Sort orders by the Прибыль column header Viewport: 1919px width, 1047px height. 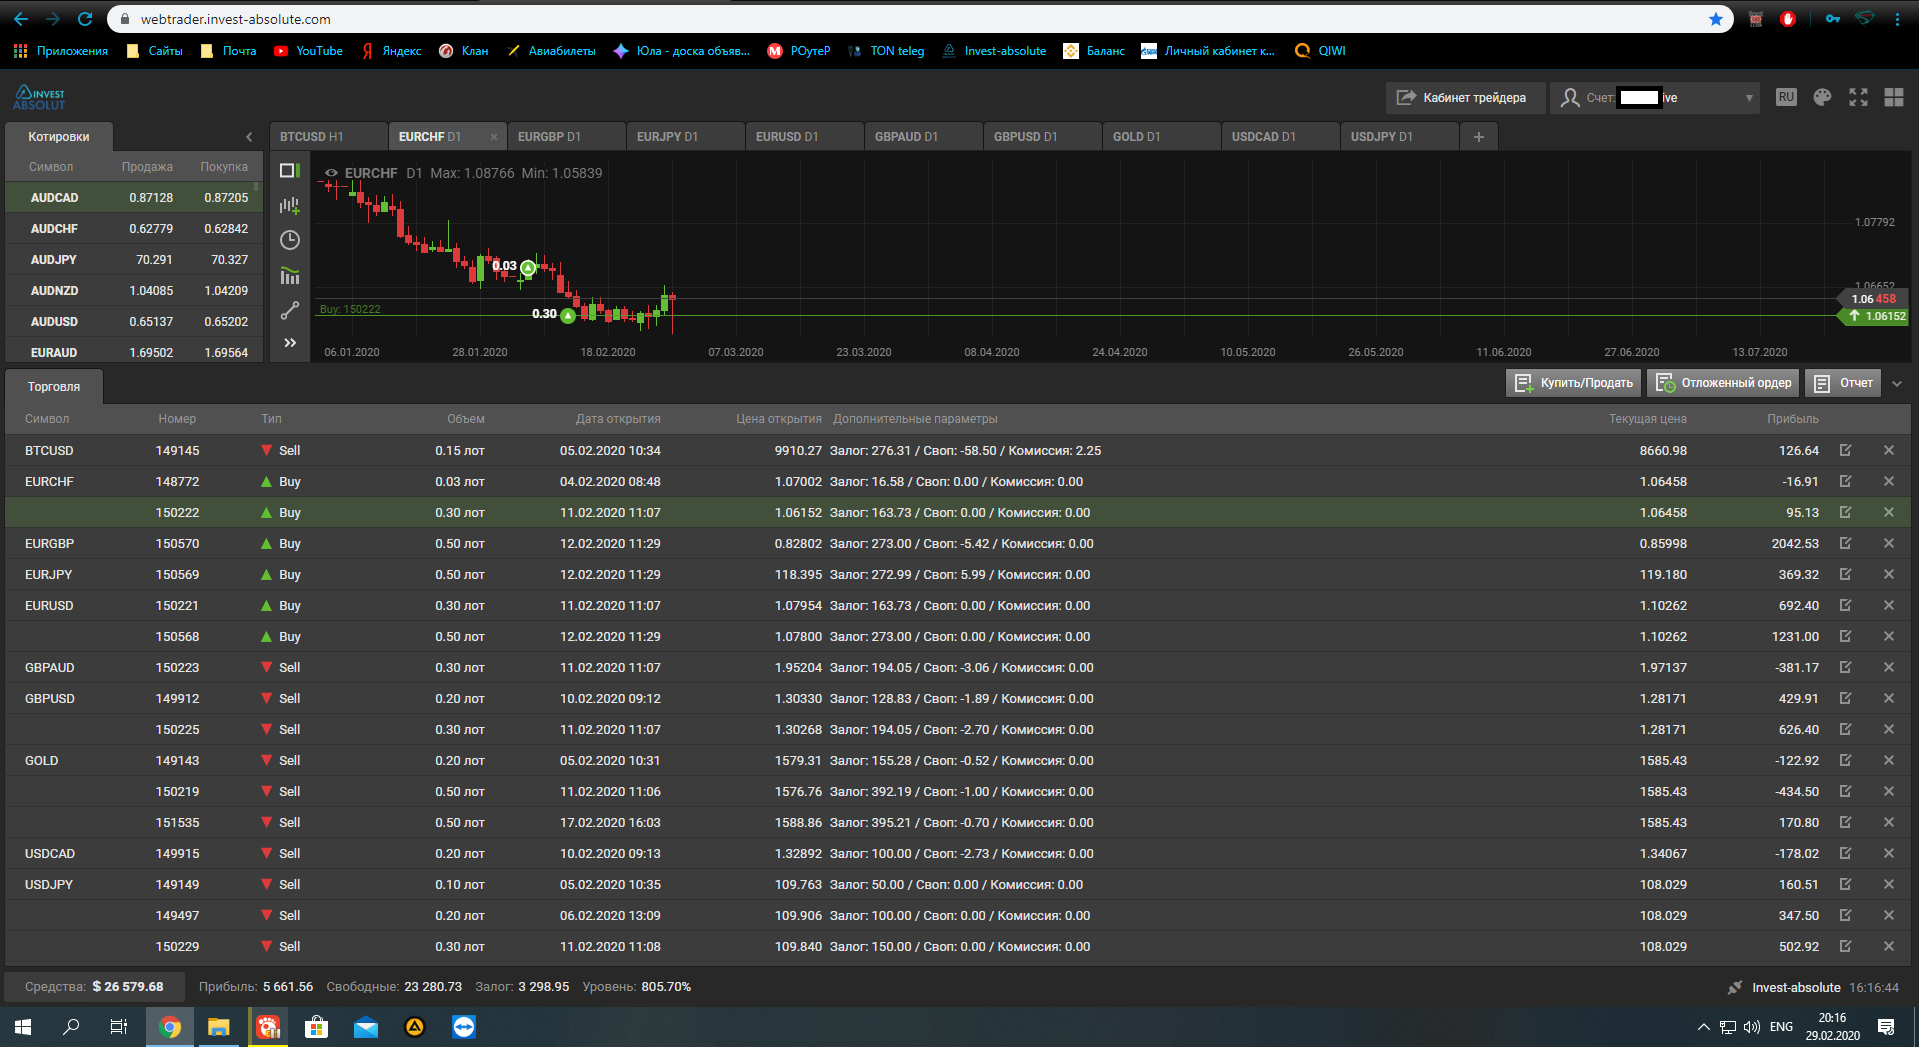(1792, 419)
